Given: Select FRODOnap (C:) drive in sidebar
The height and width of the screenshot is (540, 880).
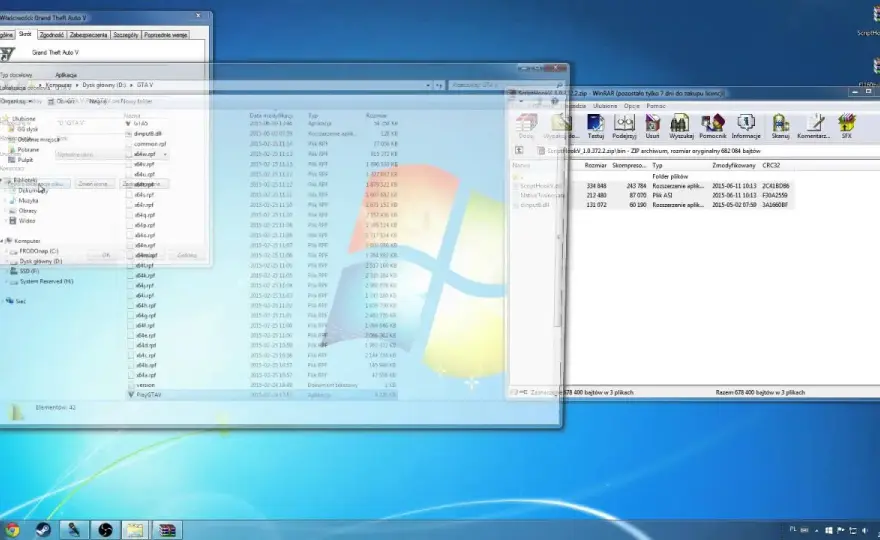Looking at the screenshot, I should coord(39,251).
